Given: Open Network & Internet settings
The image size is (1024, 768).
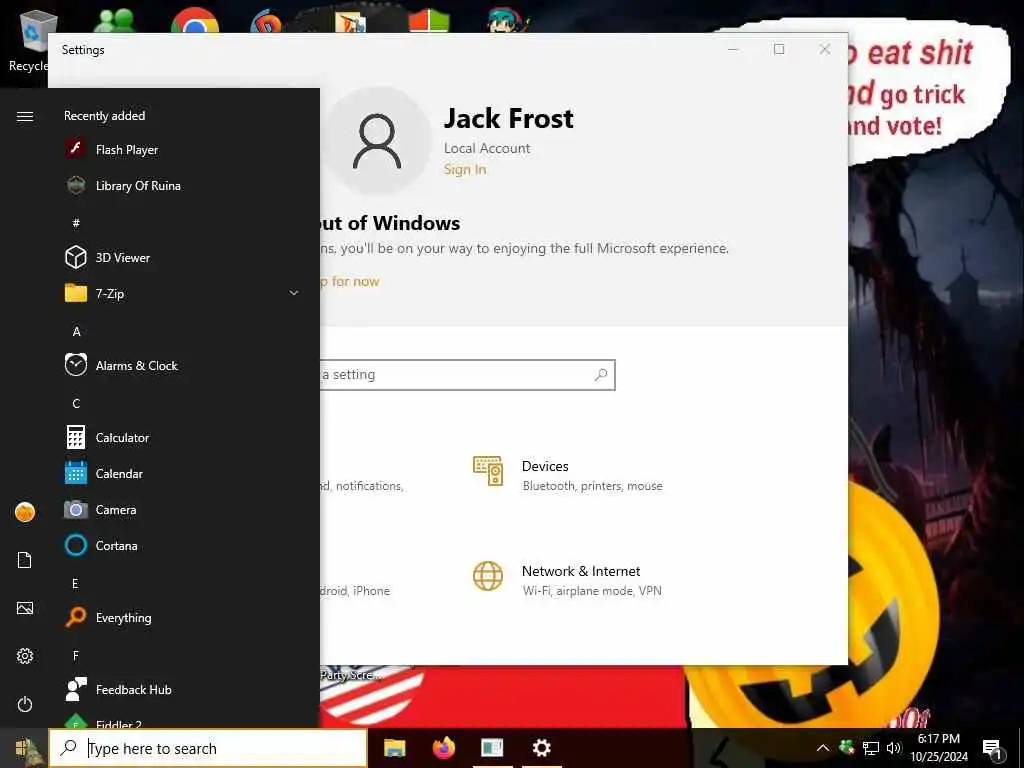Looking at the screenshot, I should [x=568, y=579].
